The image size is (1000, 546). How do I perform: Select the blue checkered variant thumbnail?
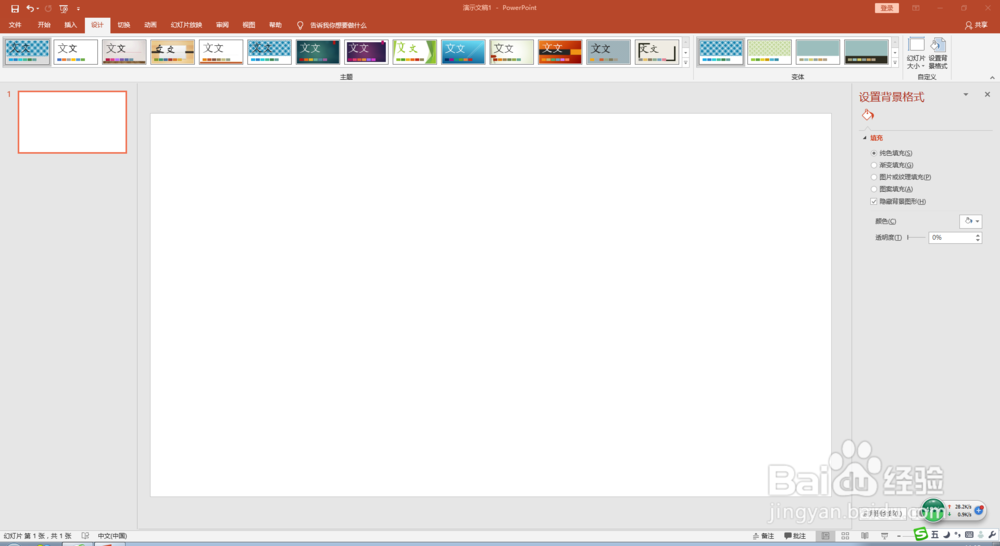pyautogui.click(x=721, y=52)
